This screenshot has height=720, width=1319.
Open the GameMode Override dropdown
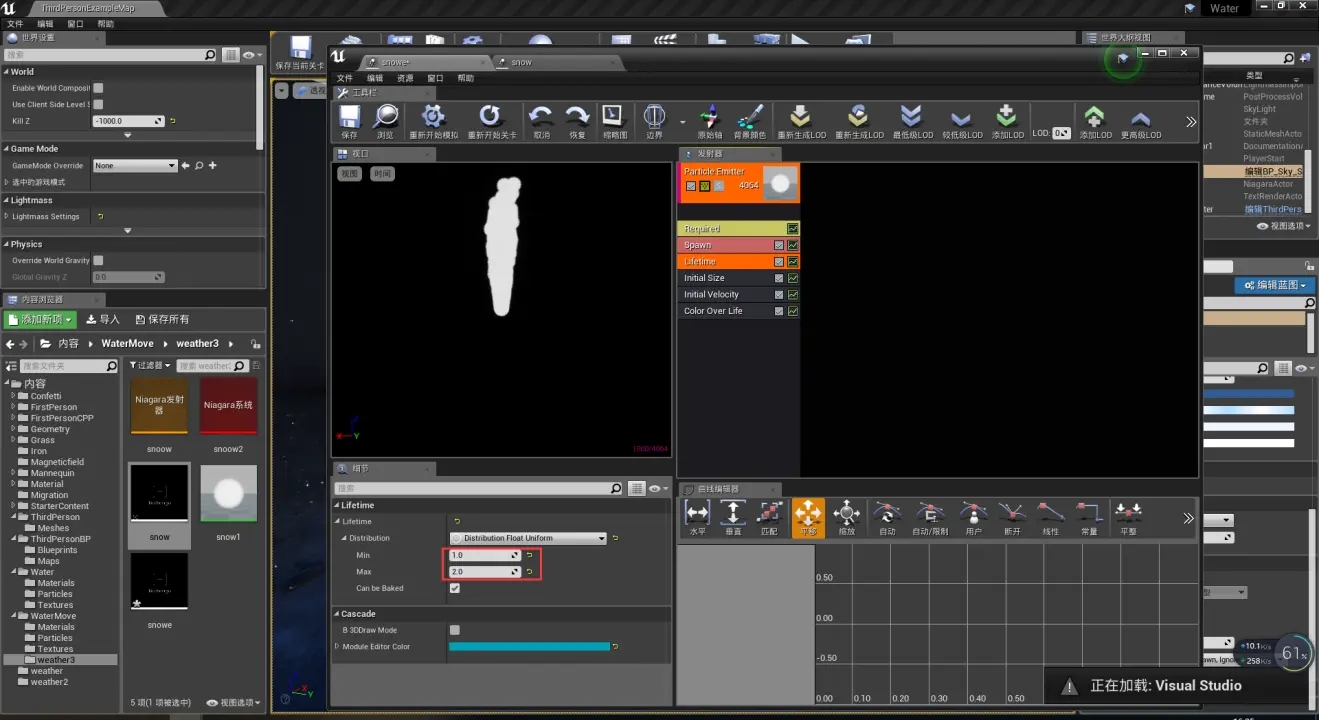135,166
